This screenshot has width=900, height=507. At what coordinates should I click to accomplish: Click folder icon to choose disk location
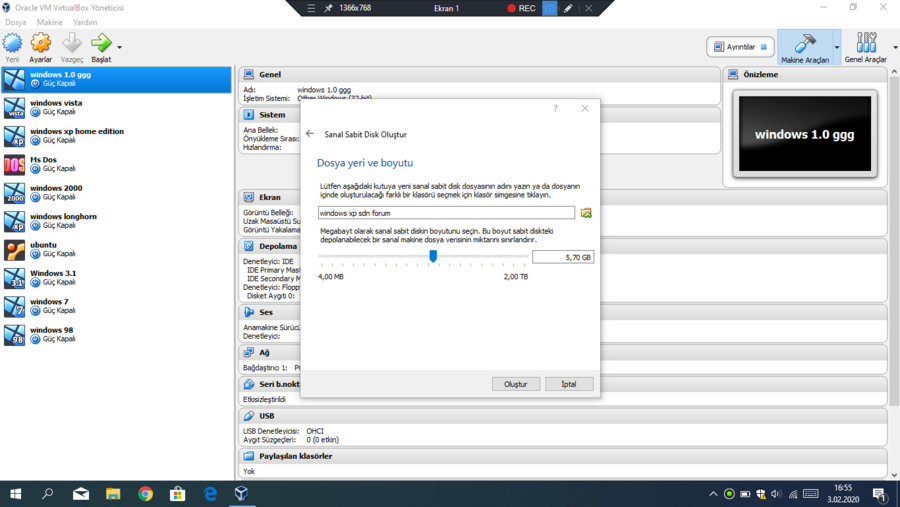coord(586,213)
